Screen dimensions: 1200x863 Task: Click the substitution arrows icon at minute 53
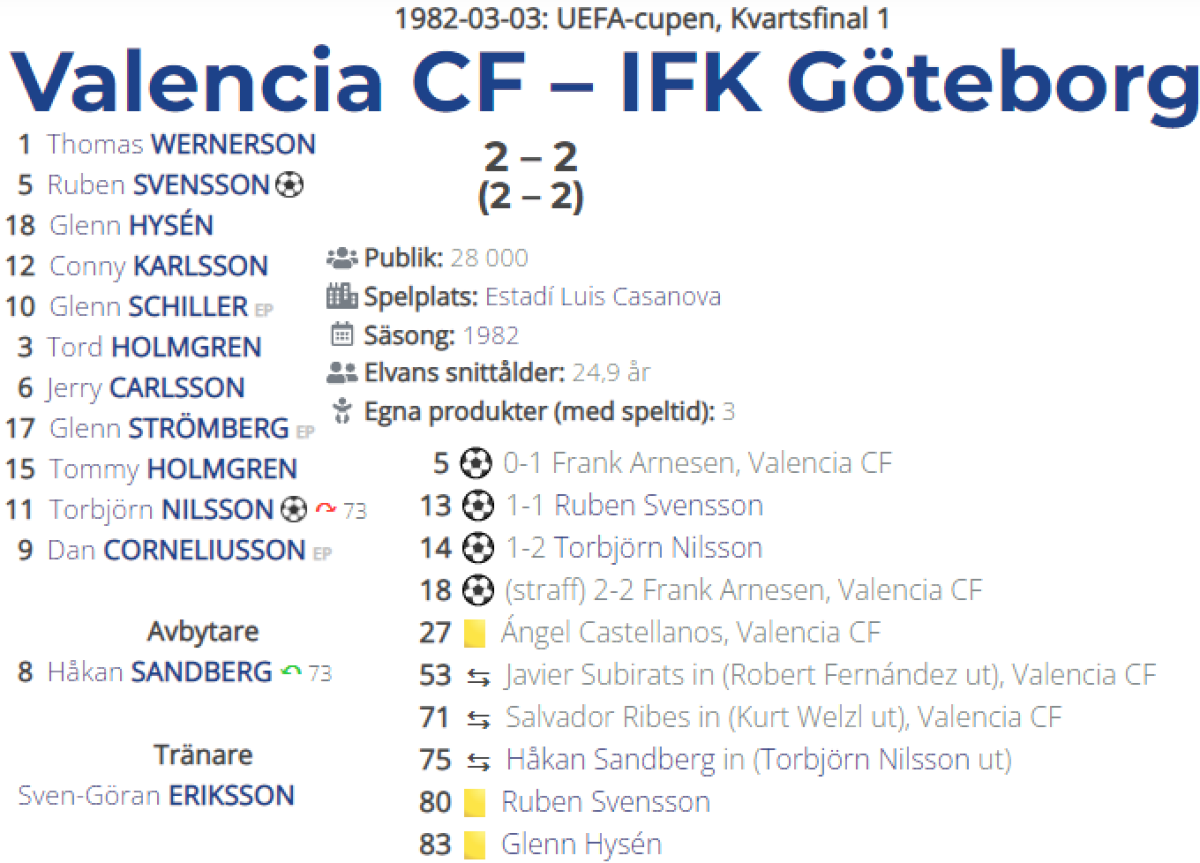[x=479, y=677]
